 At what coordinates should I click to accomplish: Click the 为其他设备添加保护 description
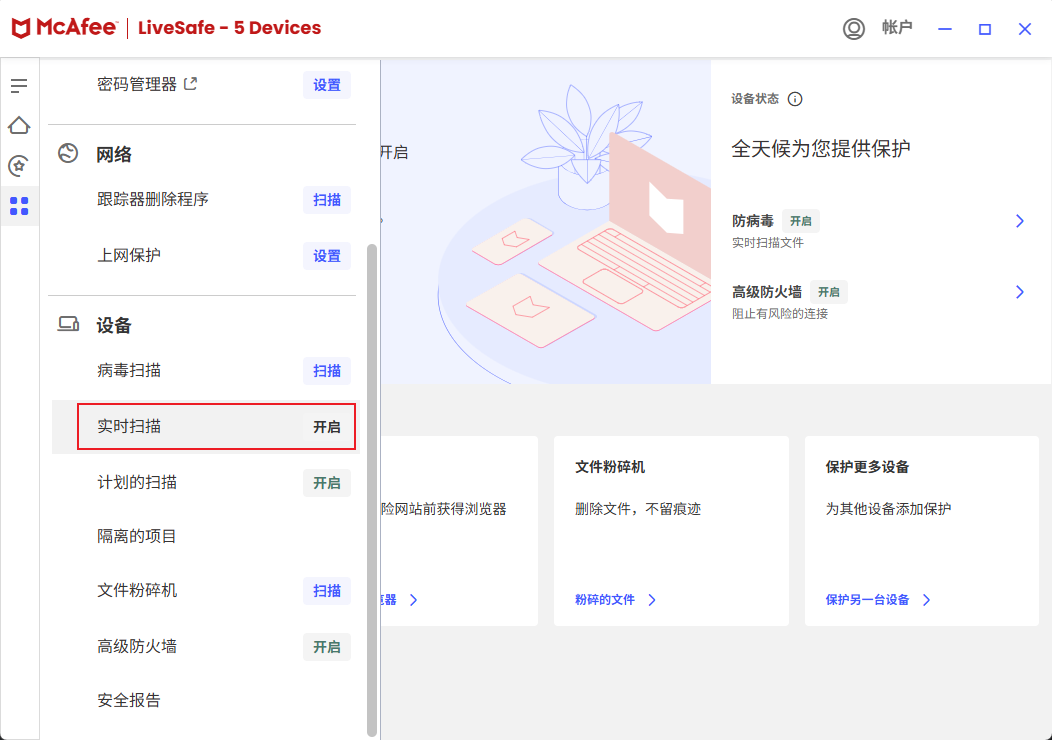click(888, 509)
